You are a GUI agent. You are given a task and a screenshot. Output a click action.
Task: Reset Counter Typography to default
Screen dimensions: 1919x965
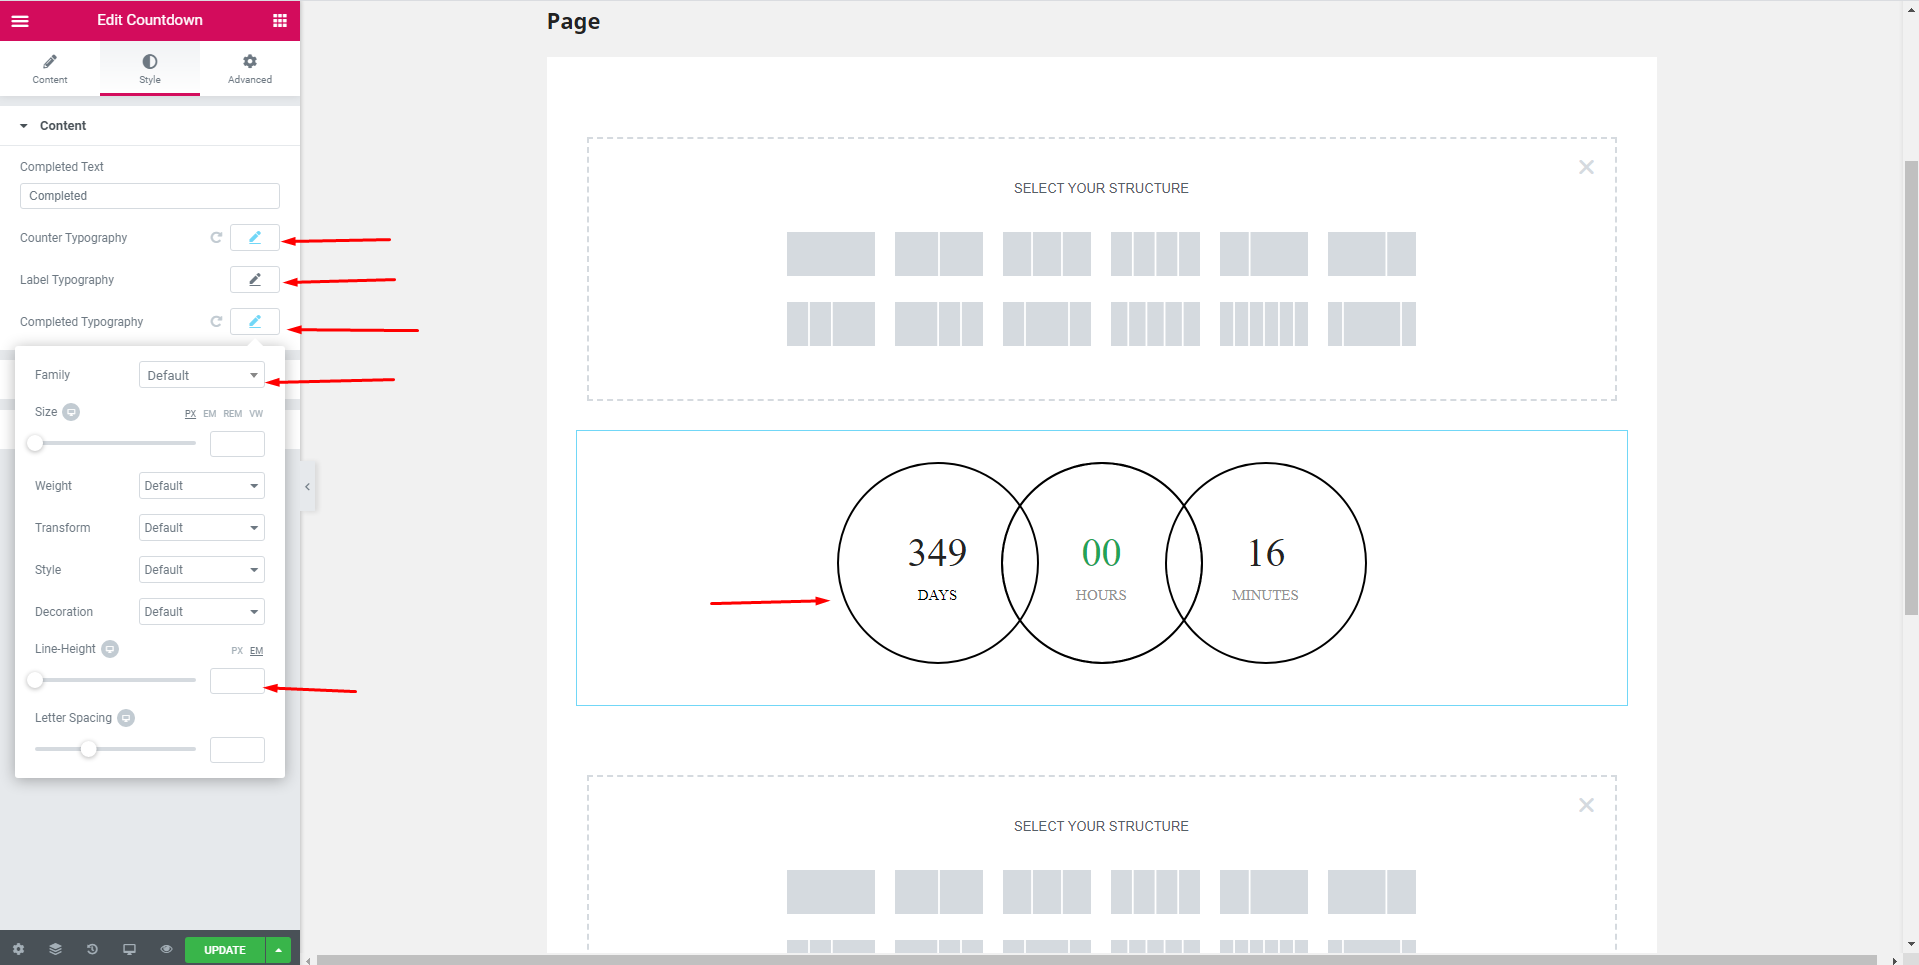click(216, 238)
